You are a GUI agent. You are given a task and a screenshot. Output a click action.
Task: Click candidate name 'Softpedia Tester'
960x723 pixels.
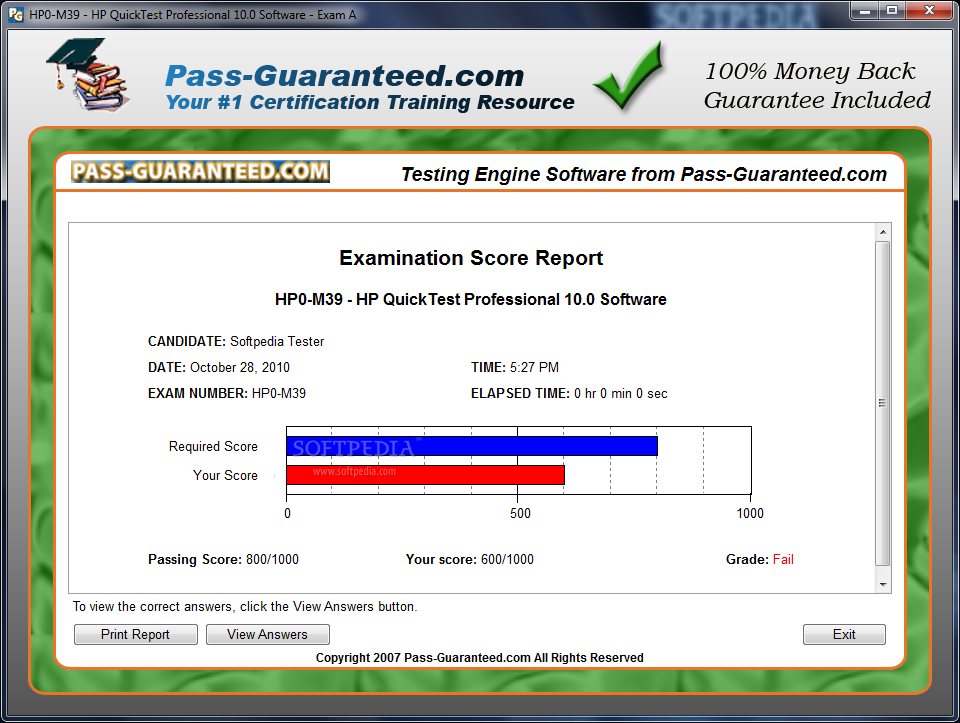pos(277,342)
